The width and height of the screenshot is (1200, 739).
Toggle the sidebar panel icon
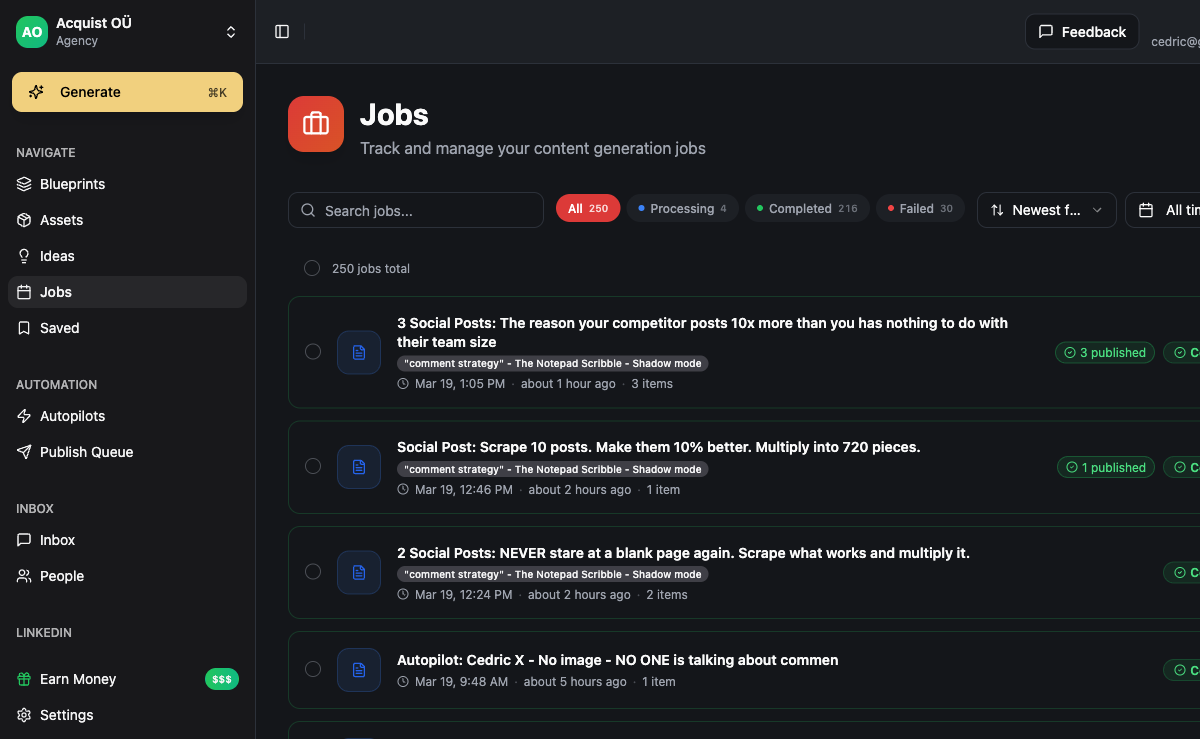tap(282, 32)
